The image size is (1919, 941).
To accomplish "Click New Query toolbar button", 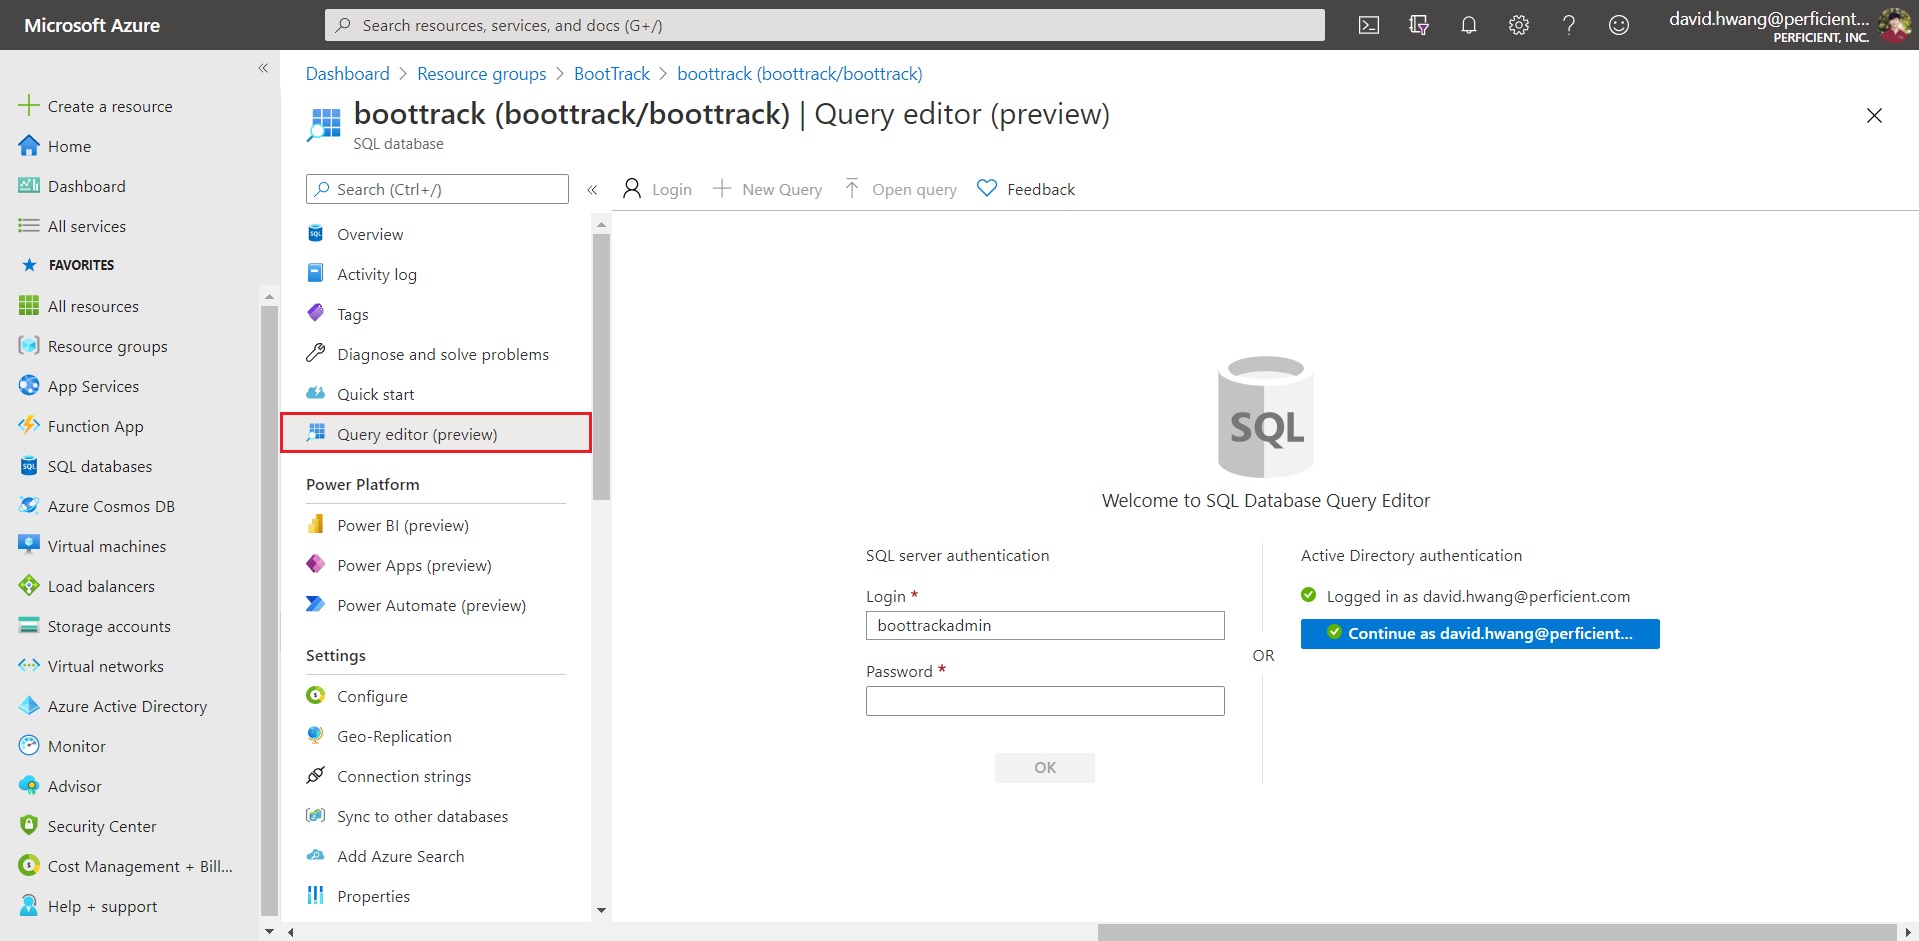I will click(x=767, y=189).
